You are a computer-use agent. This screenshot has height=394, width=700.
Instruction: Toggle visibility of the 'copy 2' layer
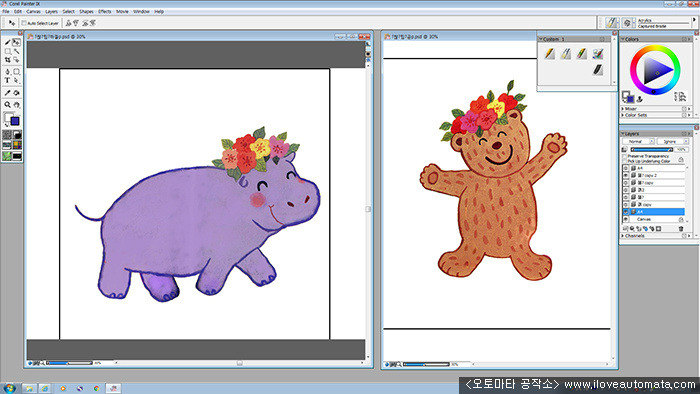625,175
